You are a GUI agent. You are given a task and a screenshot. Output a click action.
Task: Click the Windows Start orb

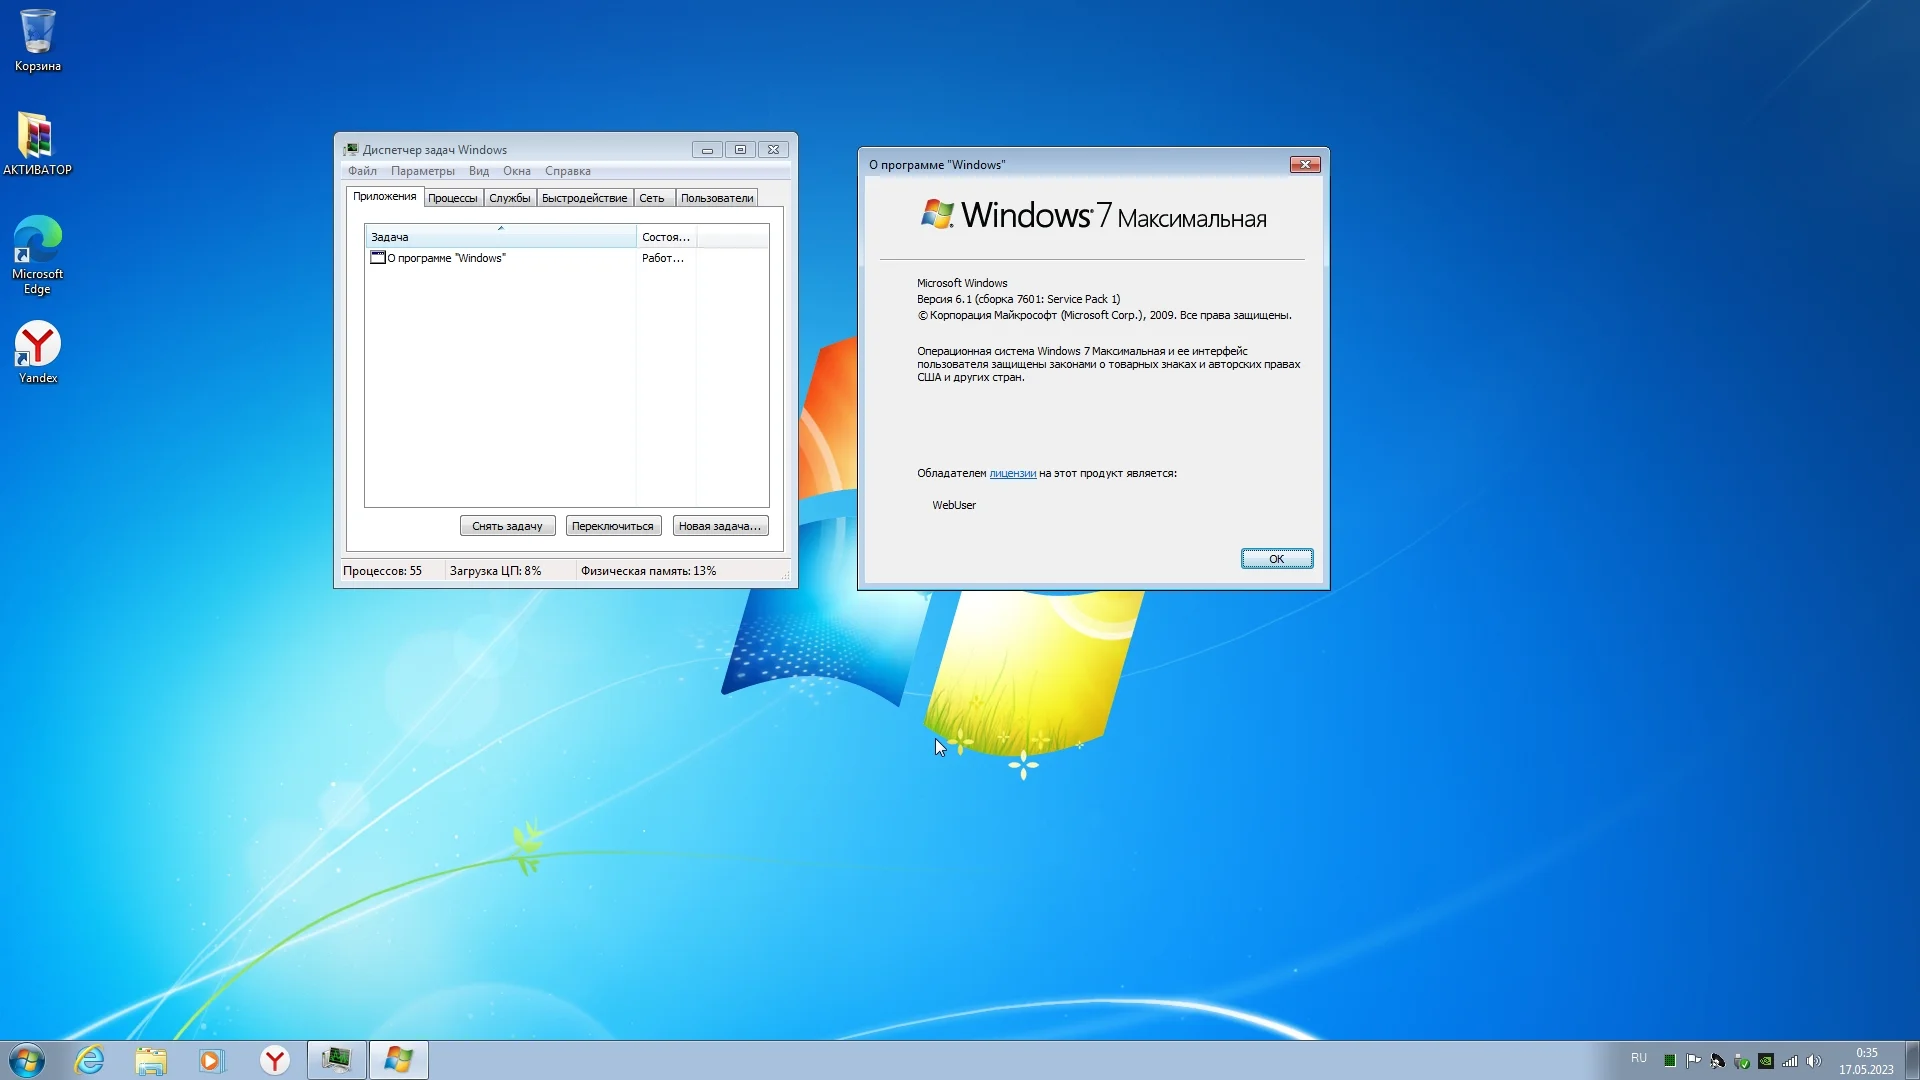point(27,1060)
